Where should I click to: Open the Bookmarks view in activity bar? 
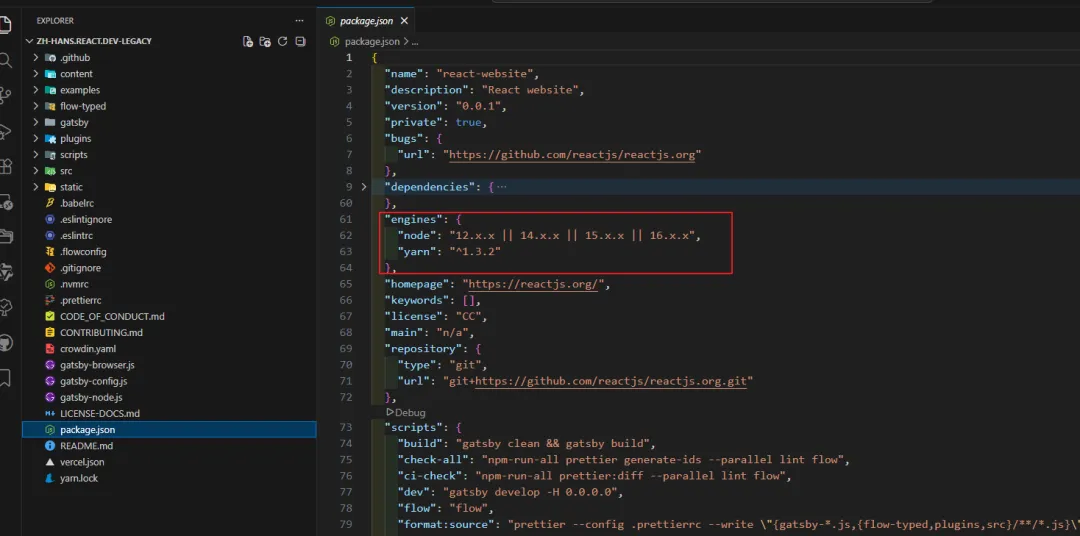4,378
